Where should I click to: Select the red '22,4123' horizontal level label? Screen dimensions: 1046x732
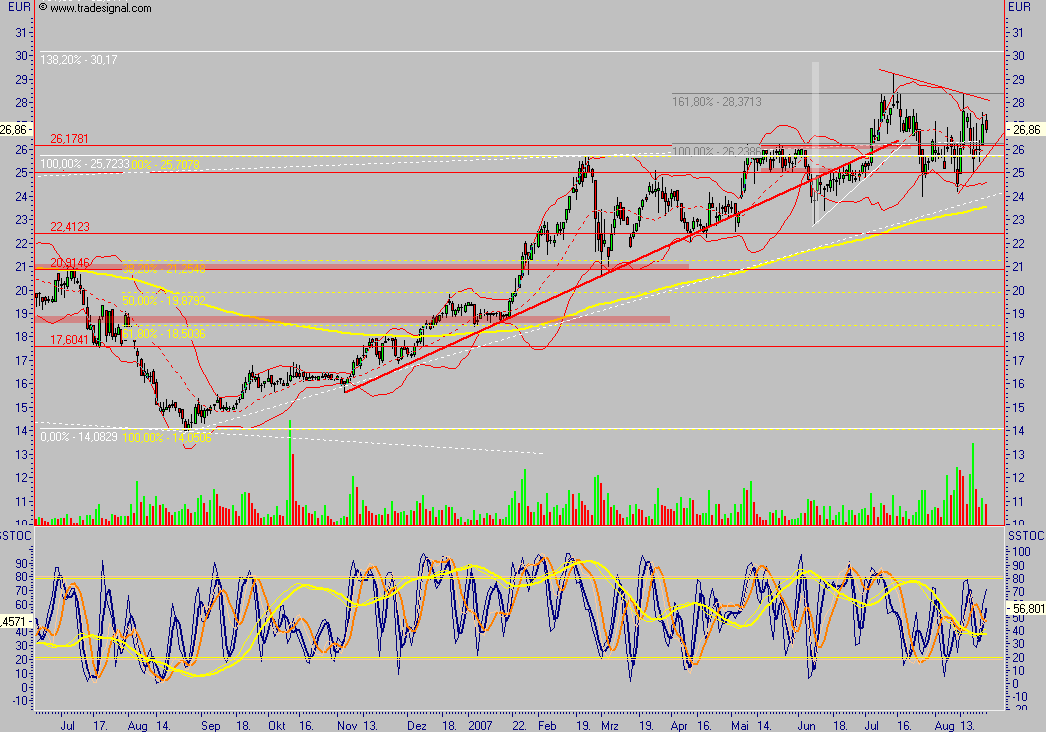[x=69, y=227]
